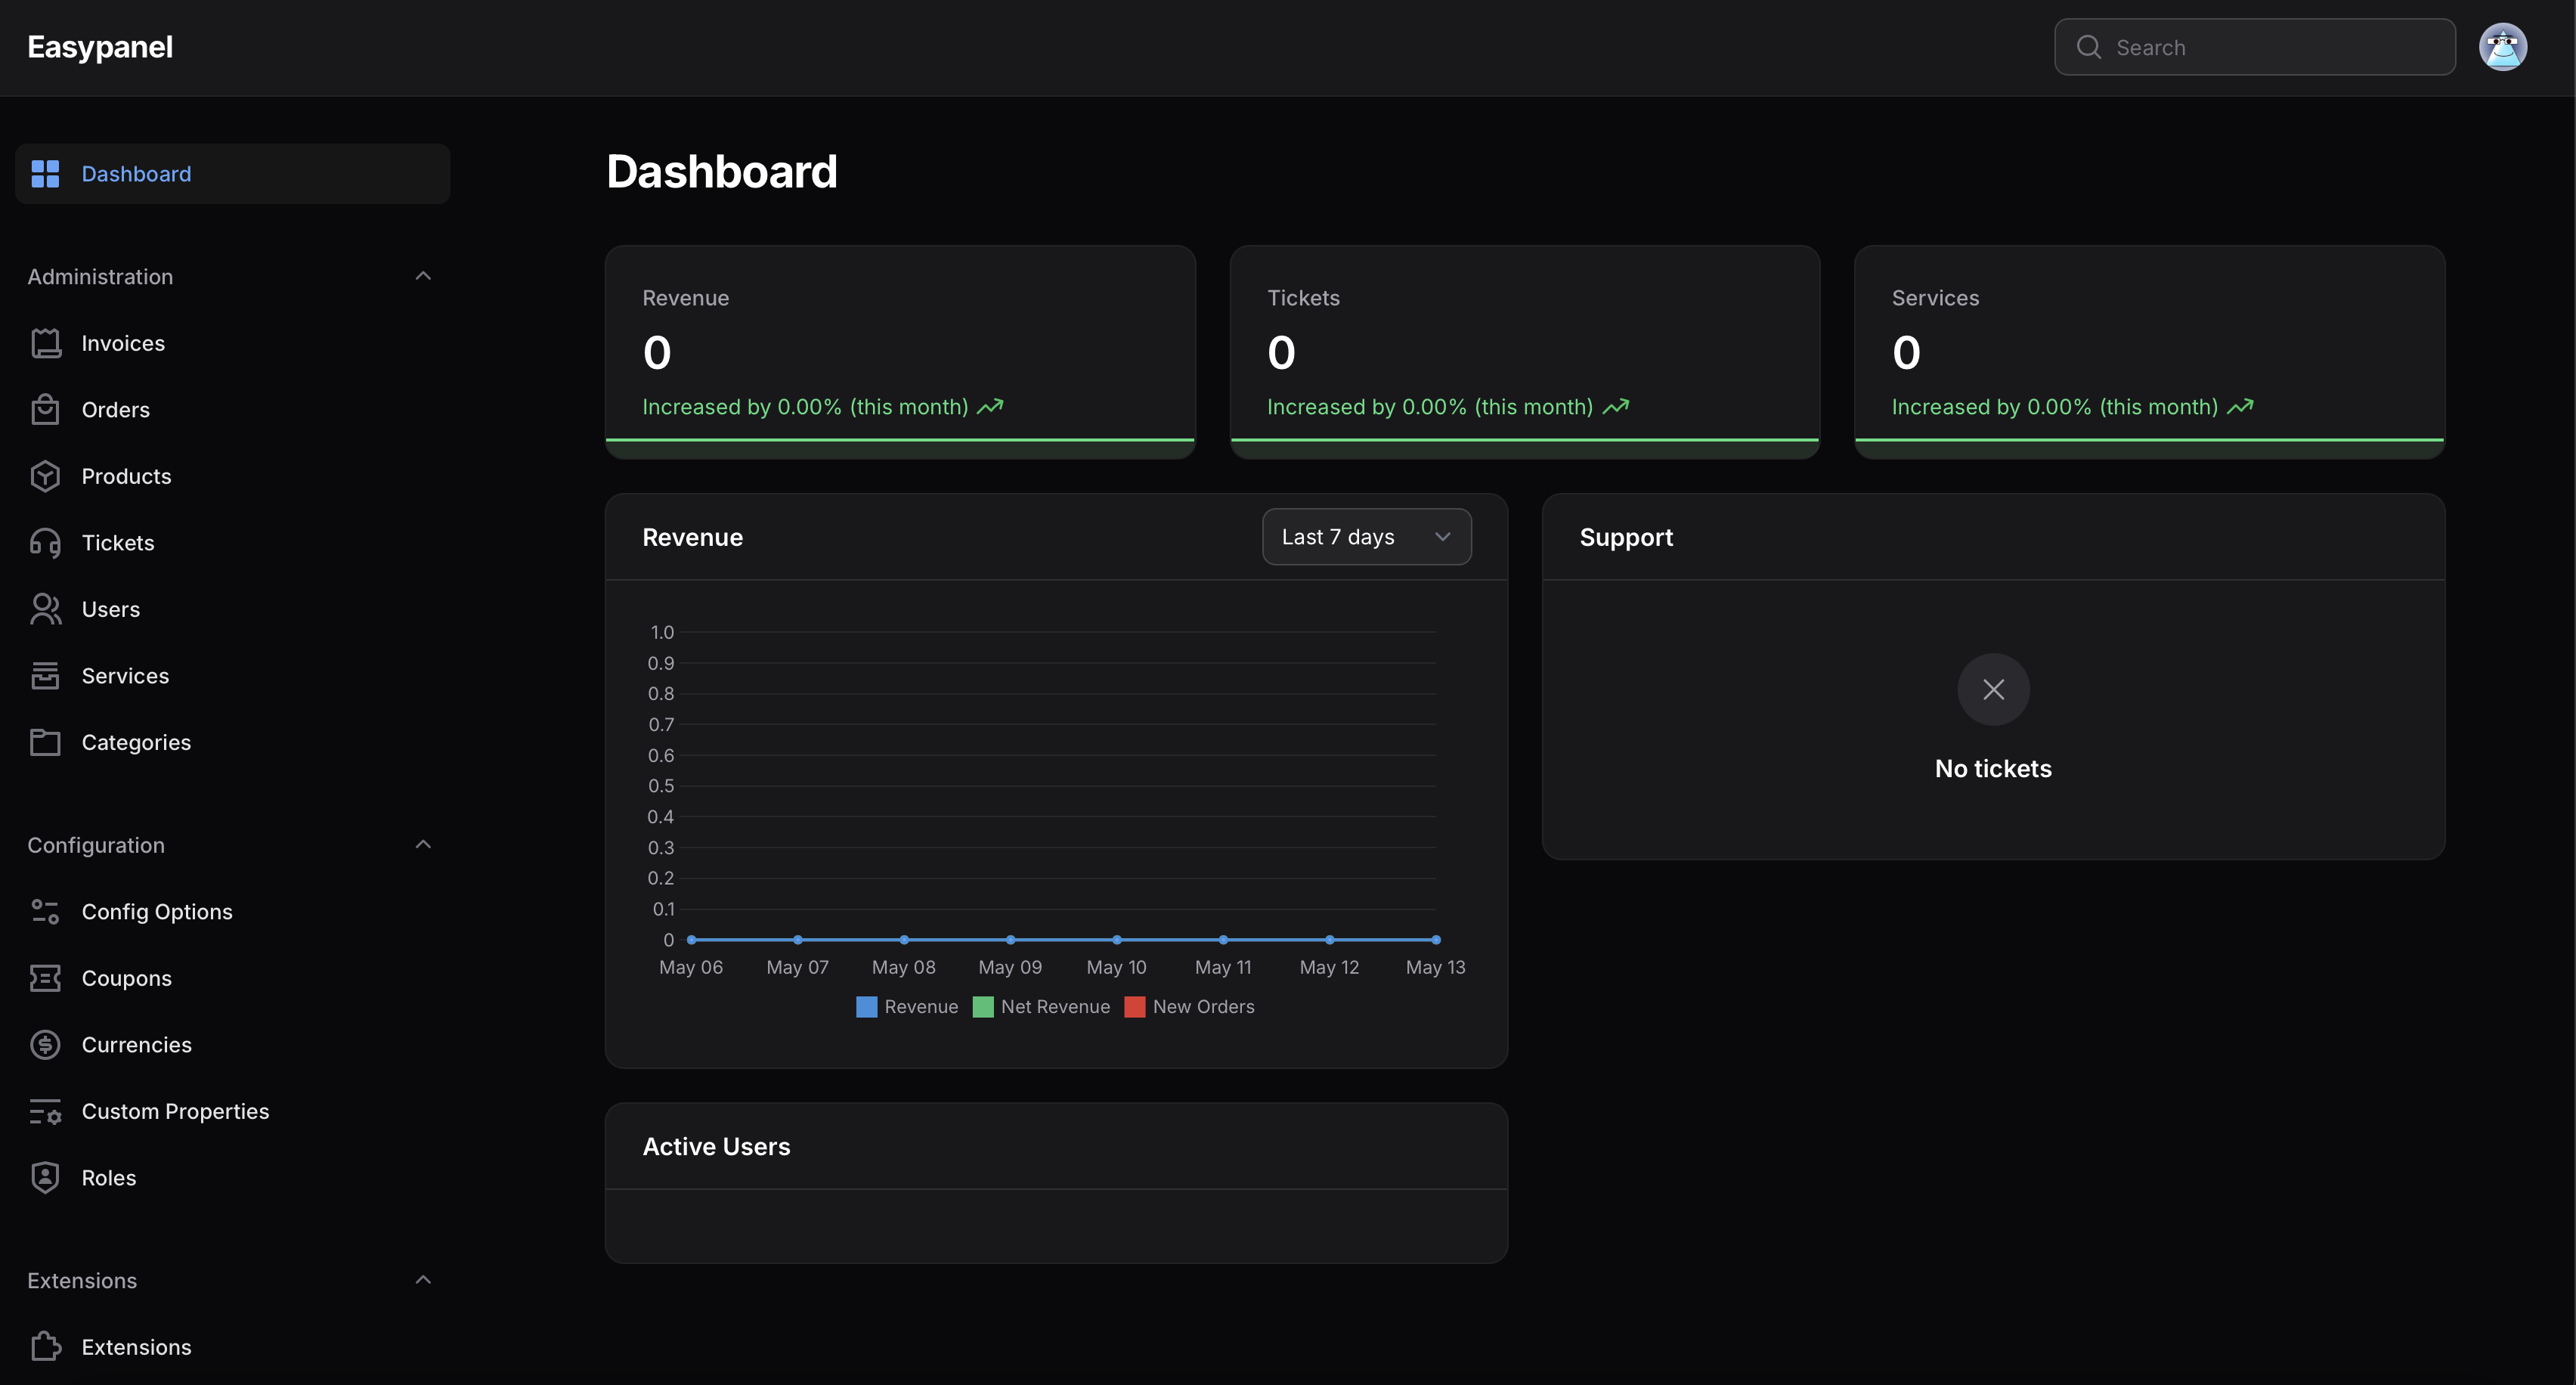
Task: Click the Products box icon
Action: (46, 476)
